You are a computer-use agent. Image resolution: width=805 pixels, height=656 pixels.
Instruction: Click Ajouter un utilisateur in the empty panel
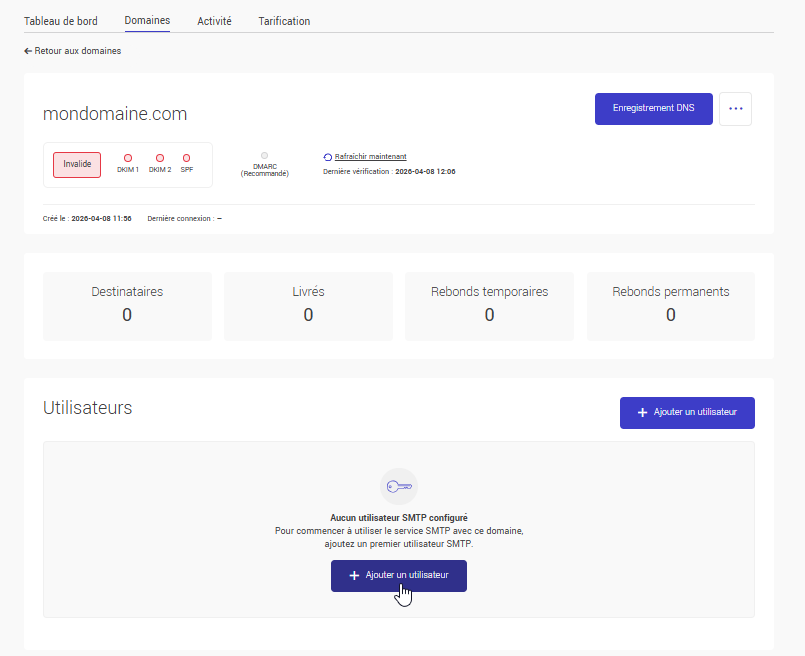[398, 575]
